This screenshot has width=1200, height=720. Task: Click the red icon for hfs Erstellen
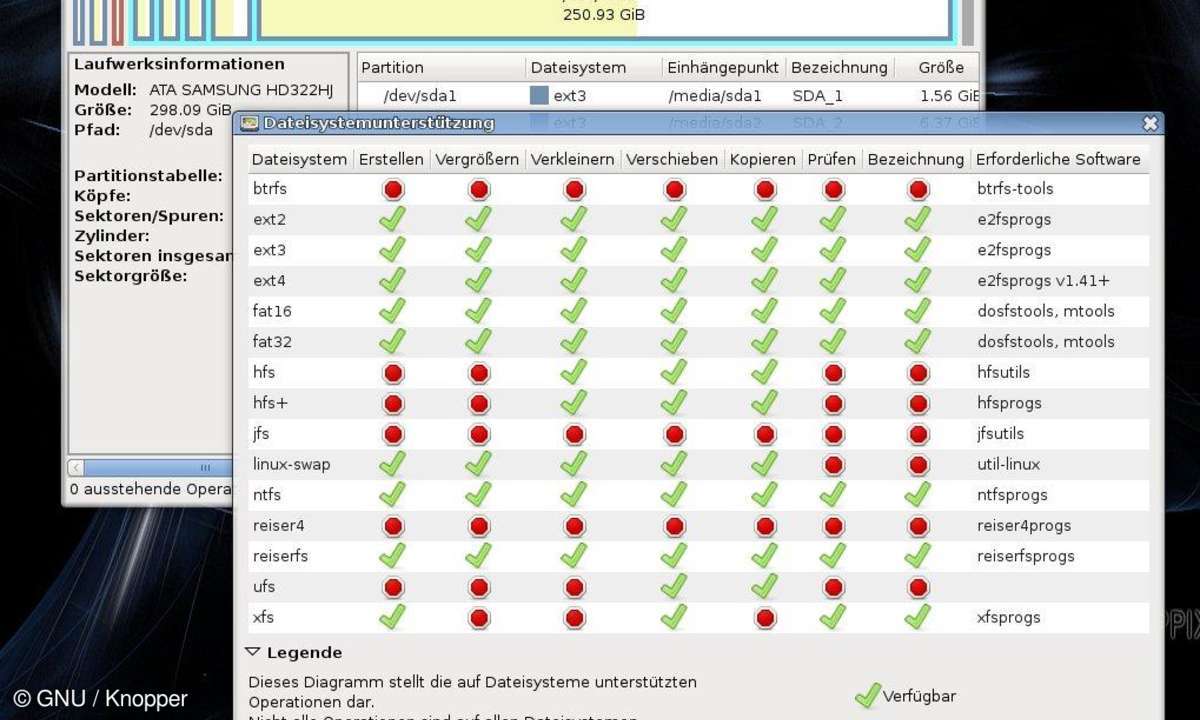click(x=392, y=373)
